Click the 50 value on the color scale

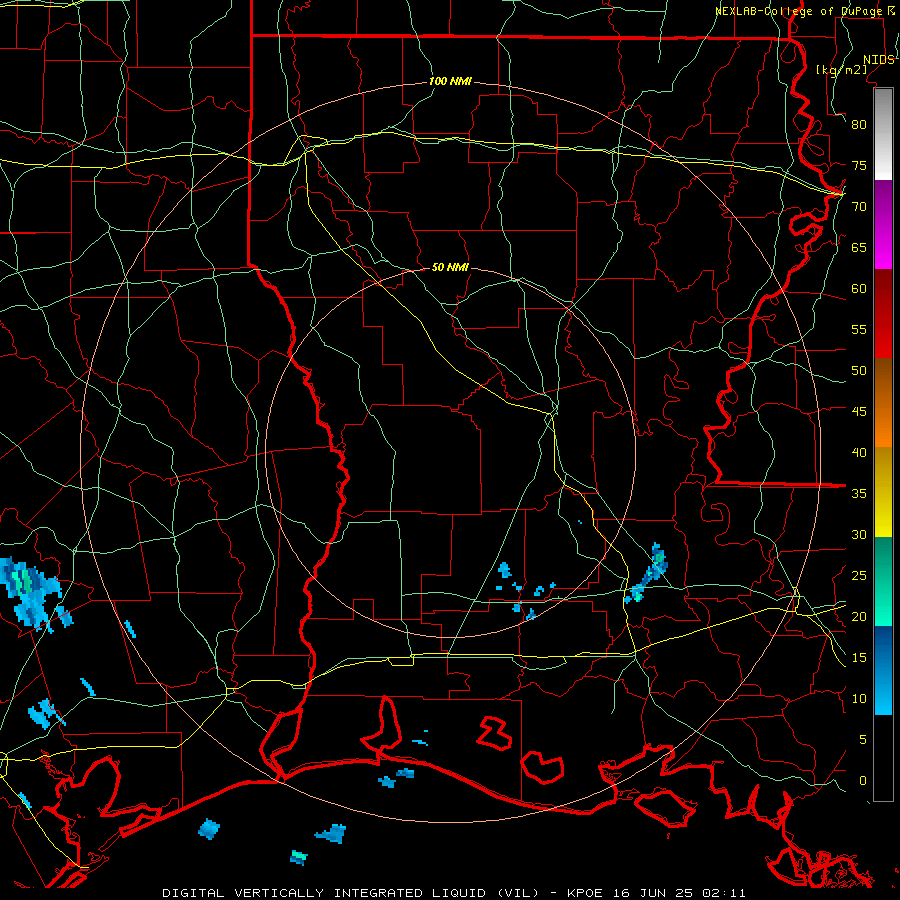pos(859,371)
